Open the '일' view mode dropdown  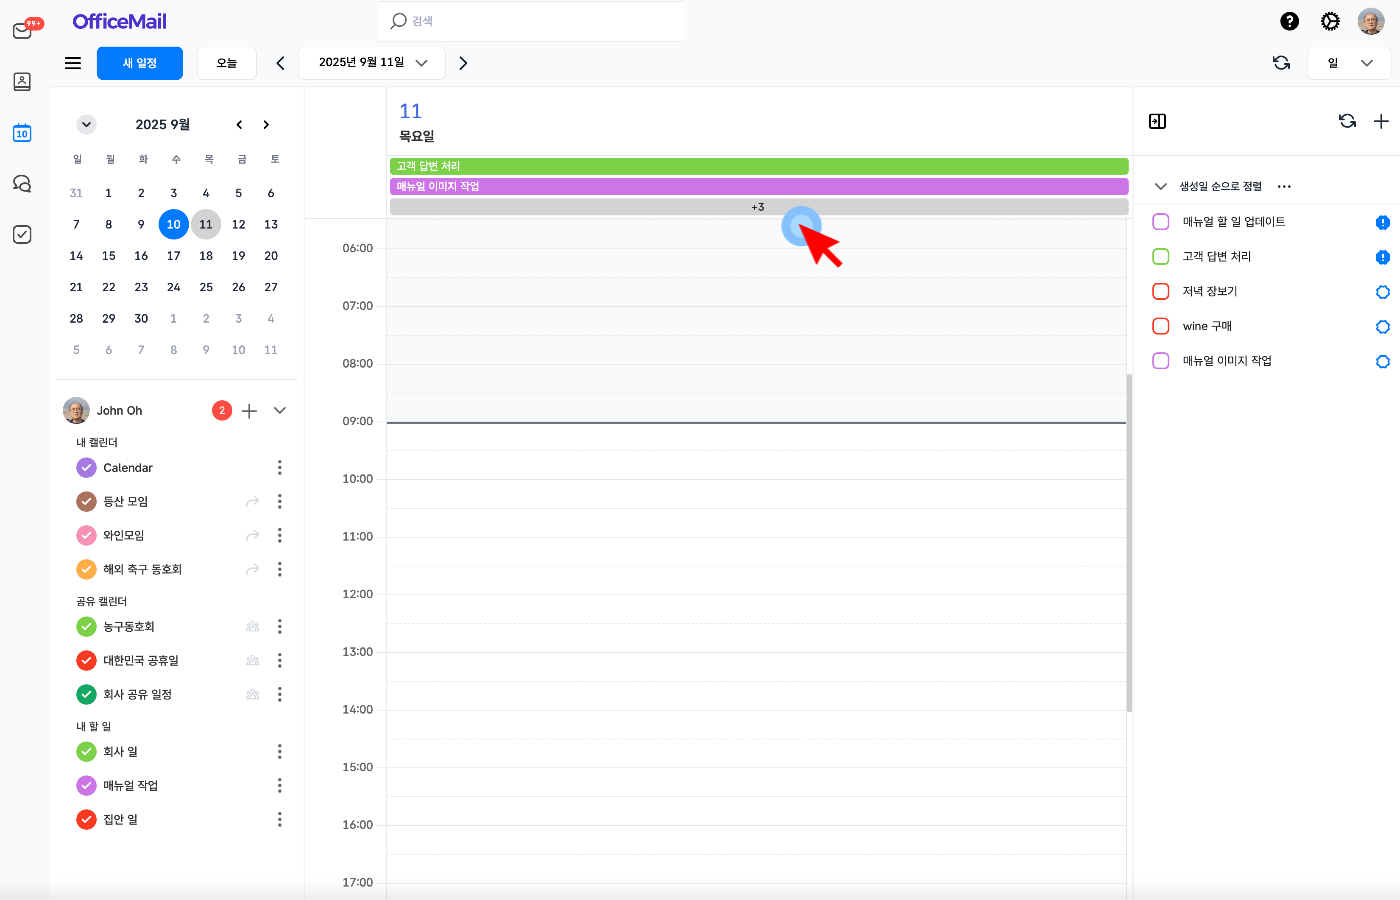[1348, 63]
